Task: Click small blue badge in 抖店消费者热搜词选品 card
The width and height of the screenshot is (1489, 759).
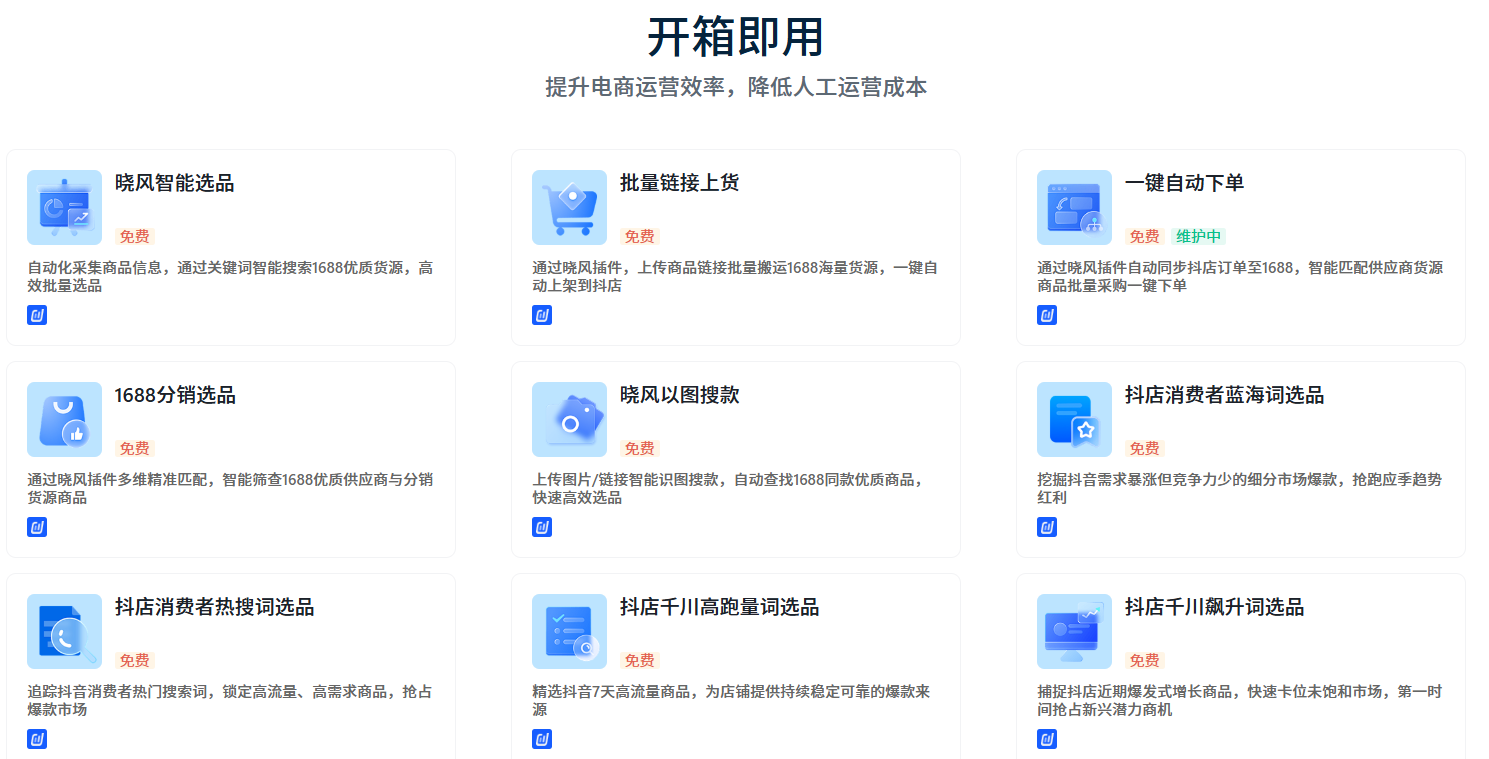Action: (x=37, y=739)
